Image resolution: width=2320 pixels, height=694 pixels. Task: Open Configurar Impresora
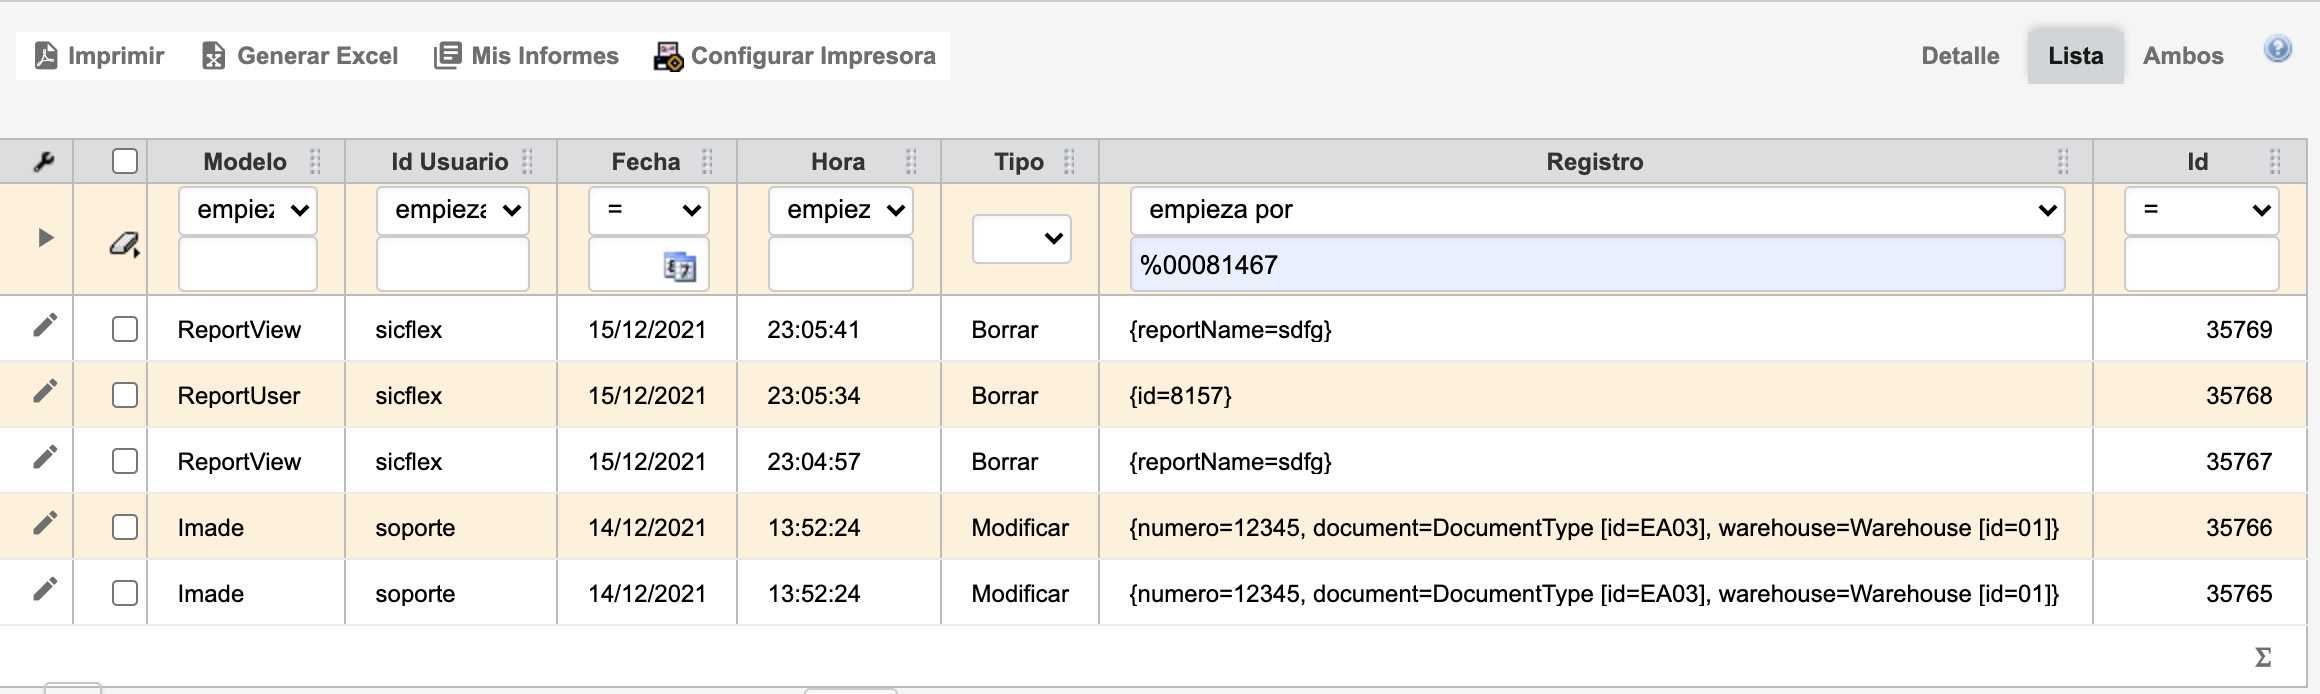click(795, 56)
